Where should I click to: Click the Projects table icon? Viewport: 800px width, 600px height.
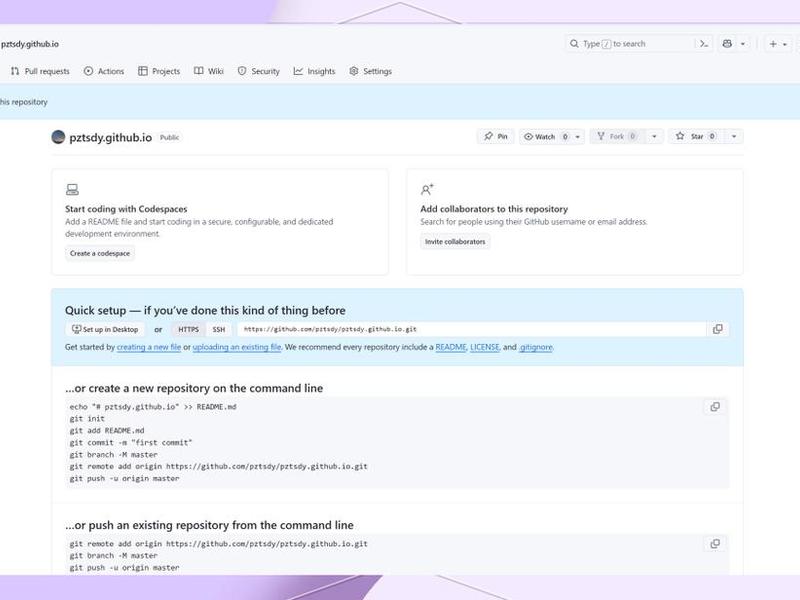point(143,71)
